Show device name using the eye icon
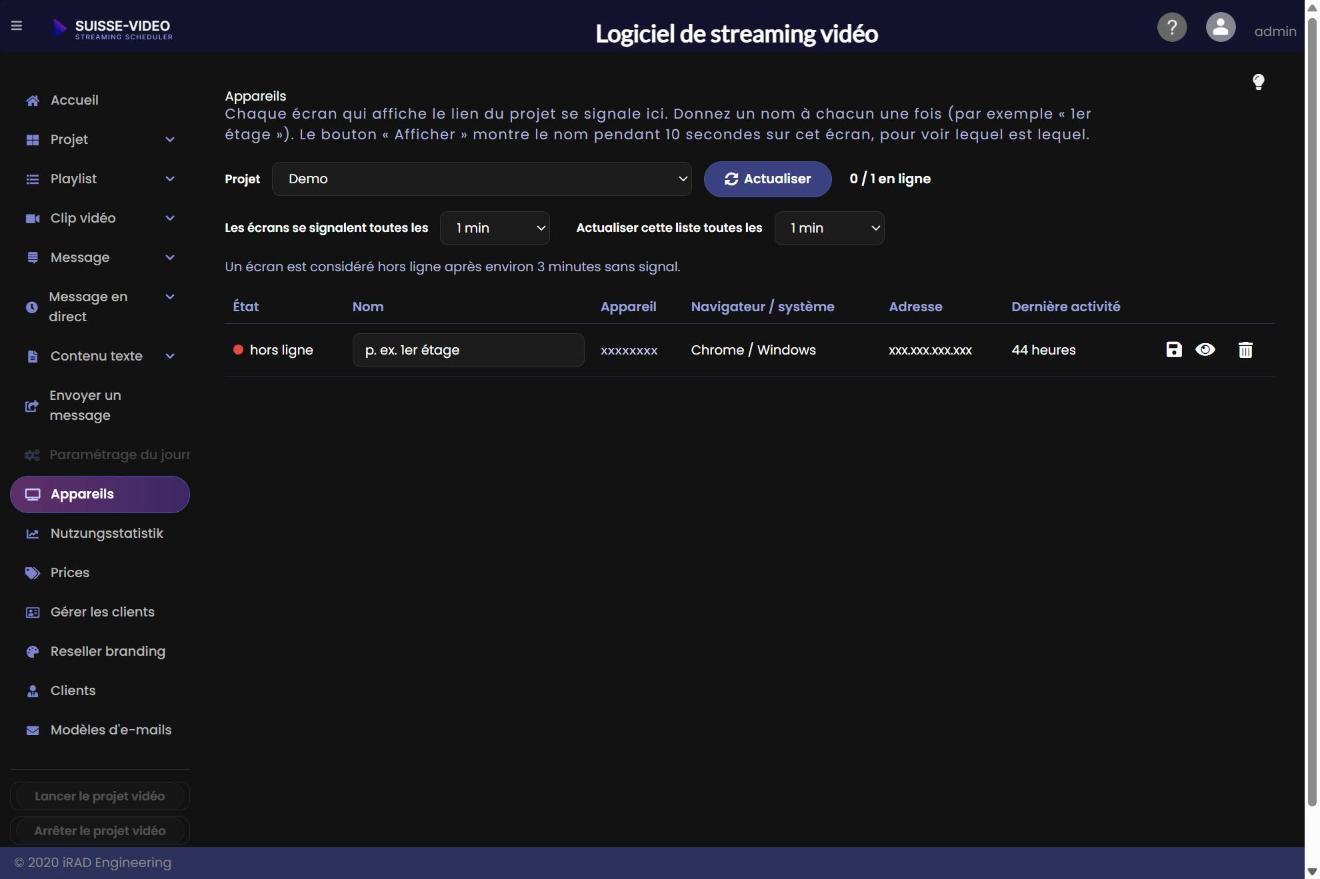Viewport: 1320px width, 879px height. click(x=1205, y=350)
